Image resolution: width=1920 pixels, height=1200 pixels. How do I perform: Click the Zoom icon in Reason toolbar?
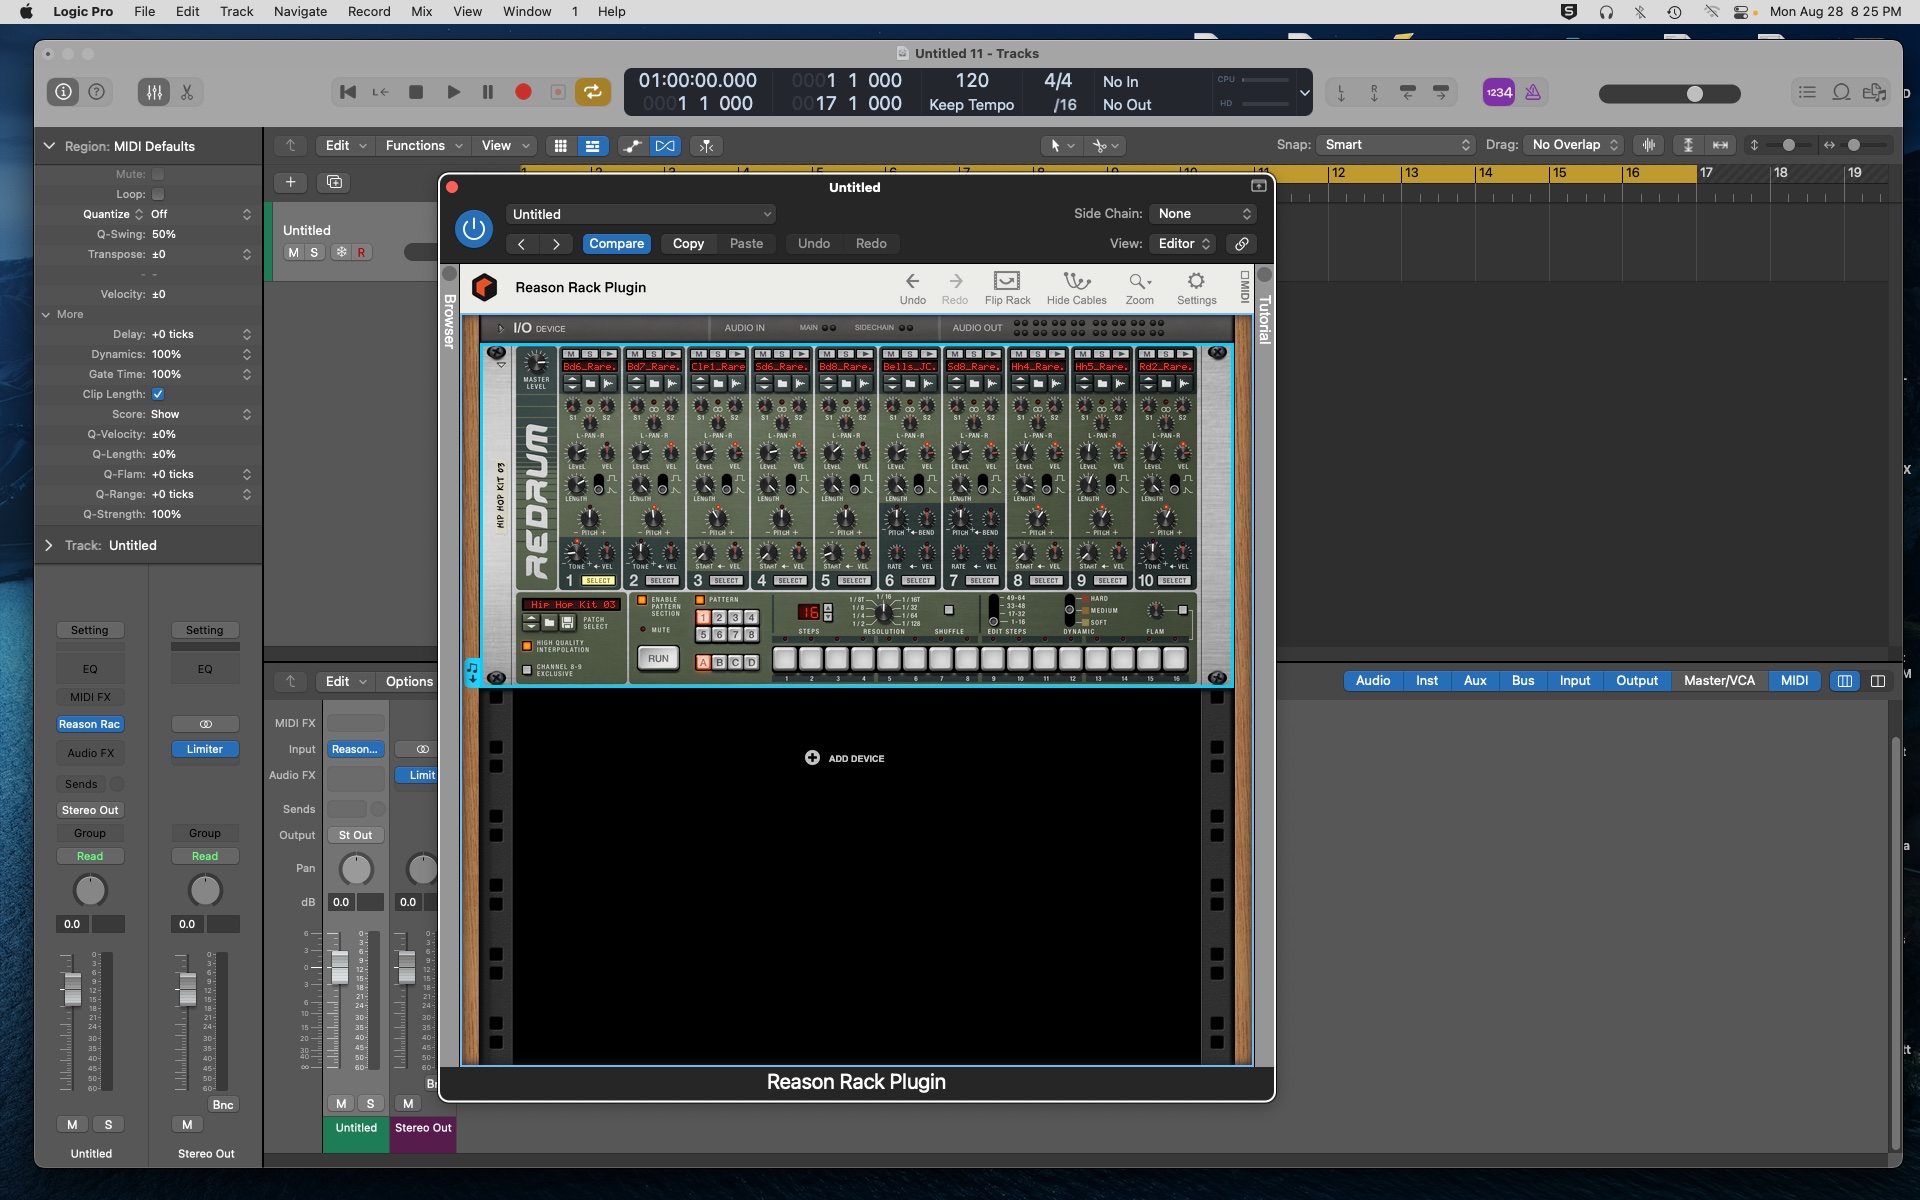[1139, 286]
